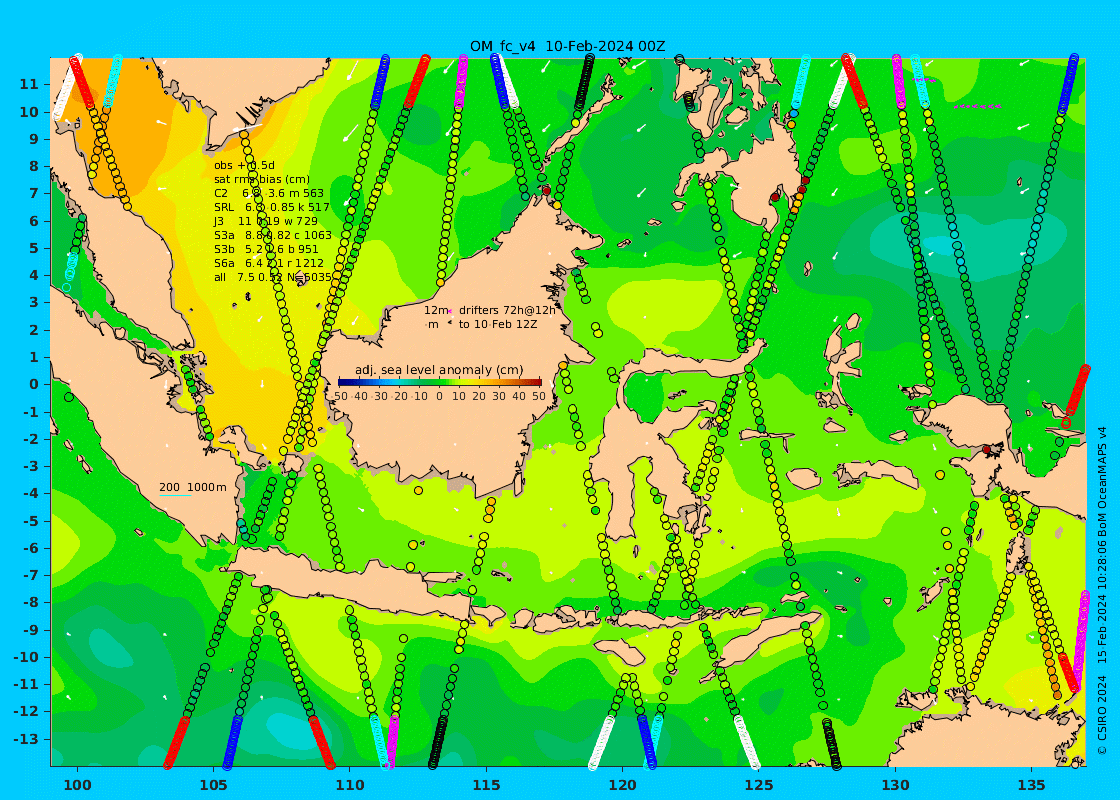Select the C2 satellite statistics row
Image resolution: width=1120 pixels, height=800 pixels.
[269, 193]
